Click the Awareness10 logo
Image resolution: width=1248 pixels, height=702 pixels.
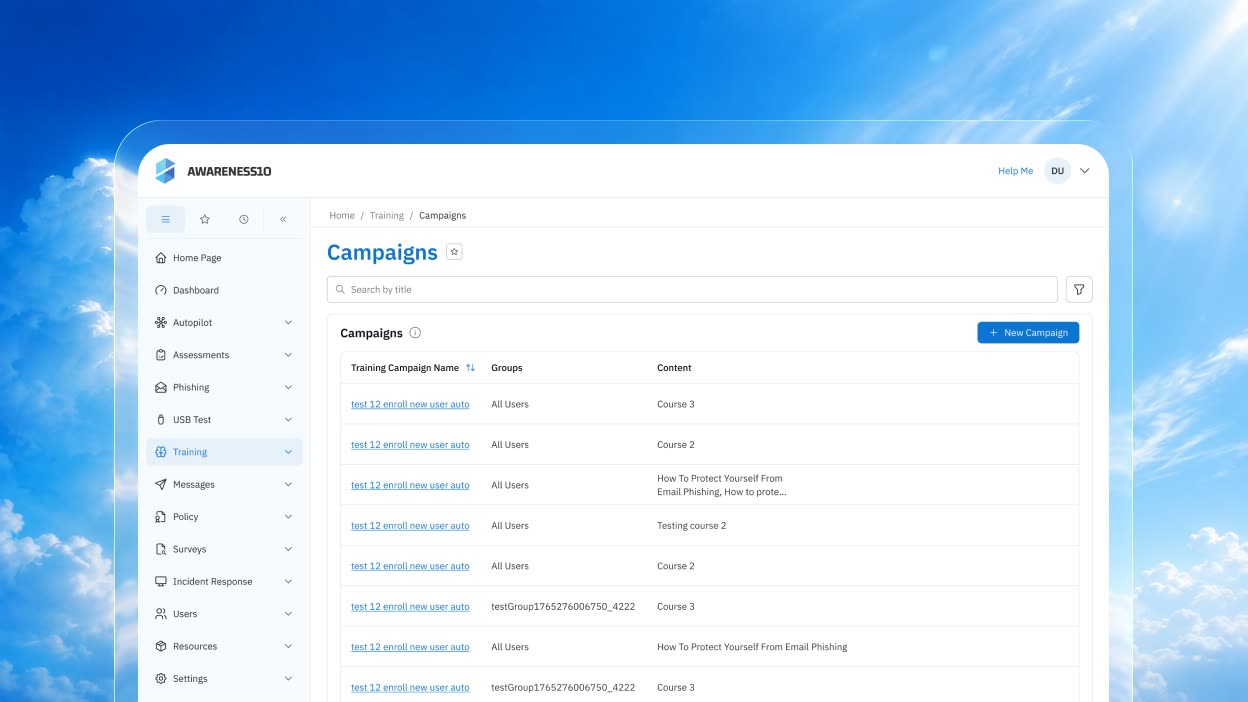[213, 171]
